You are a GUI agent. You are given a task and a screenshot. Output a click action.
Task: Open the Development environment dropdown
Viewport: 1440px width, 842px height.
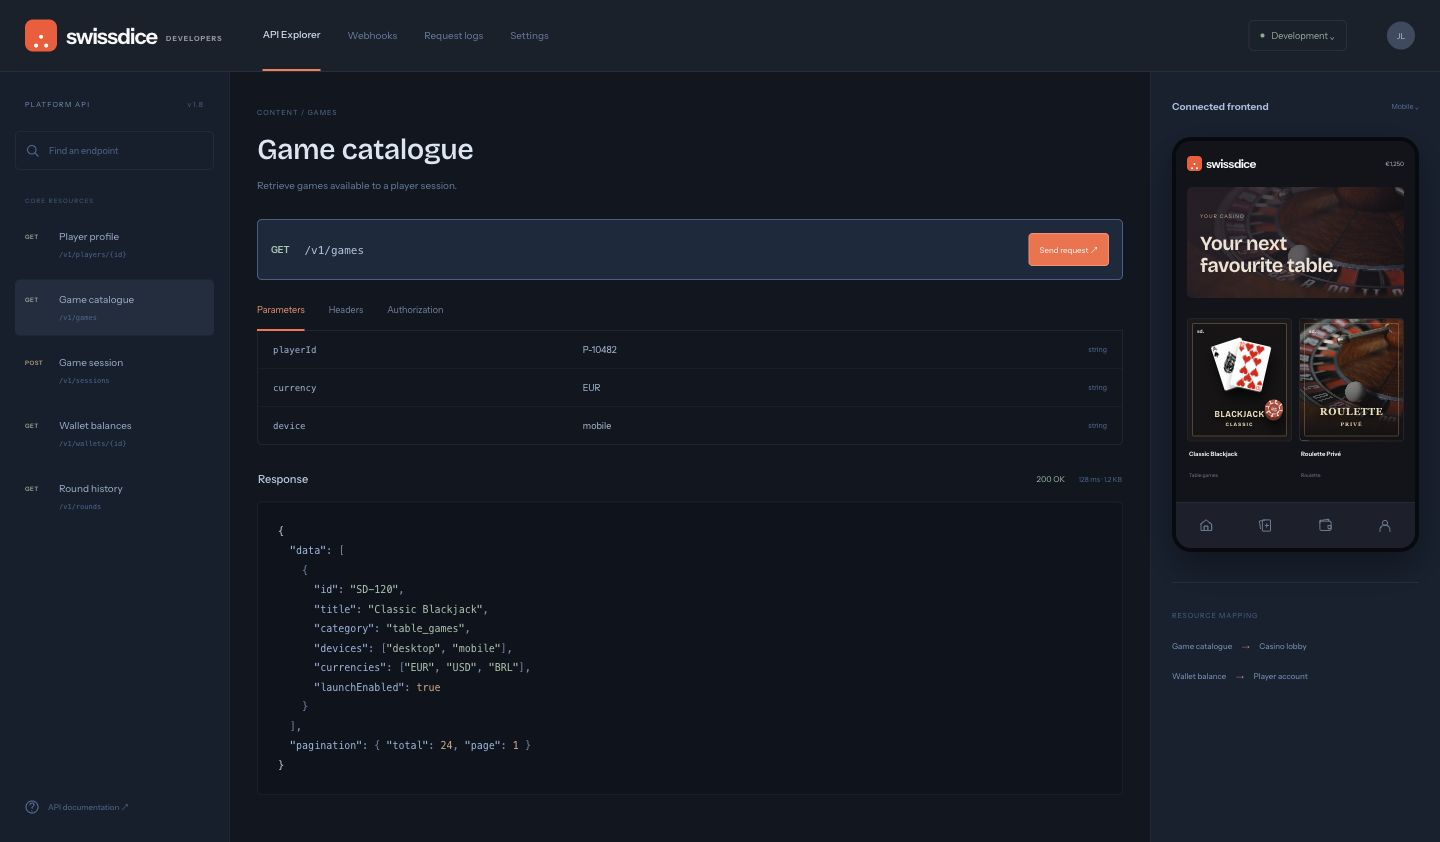click(1297, 36)
